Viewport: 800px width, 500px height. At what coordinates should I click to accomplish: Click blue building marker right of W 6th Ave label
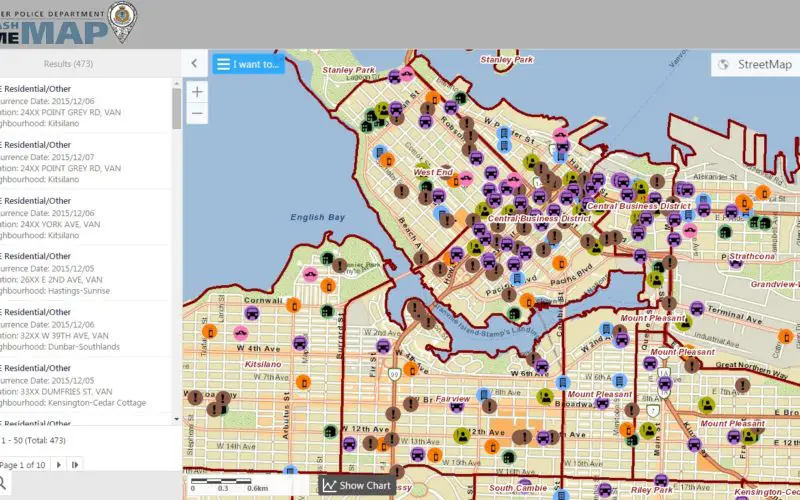[x=619, y=380]
